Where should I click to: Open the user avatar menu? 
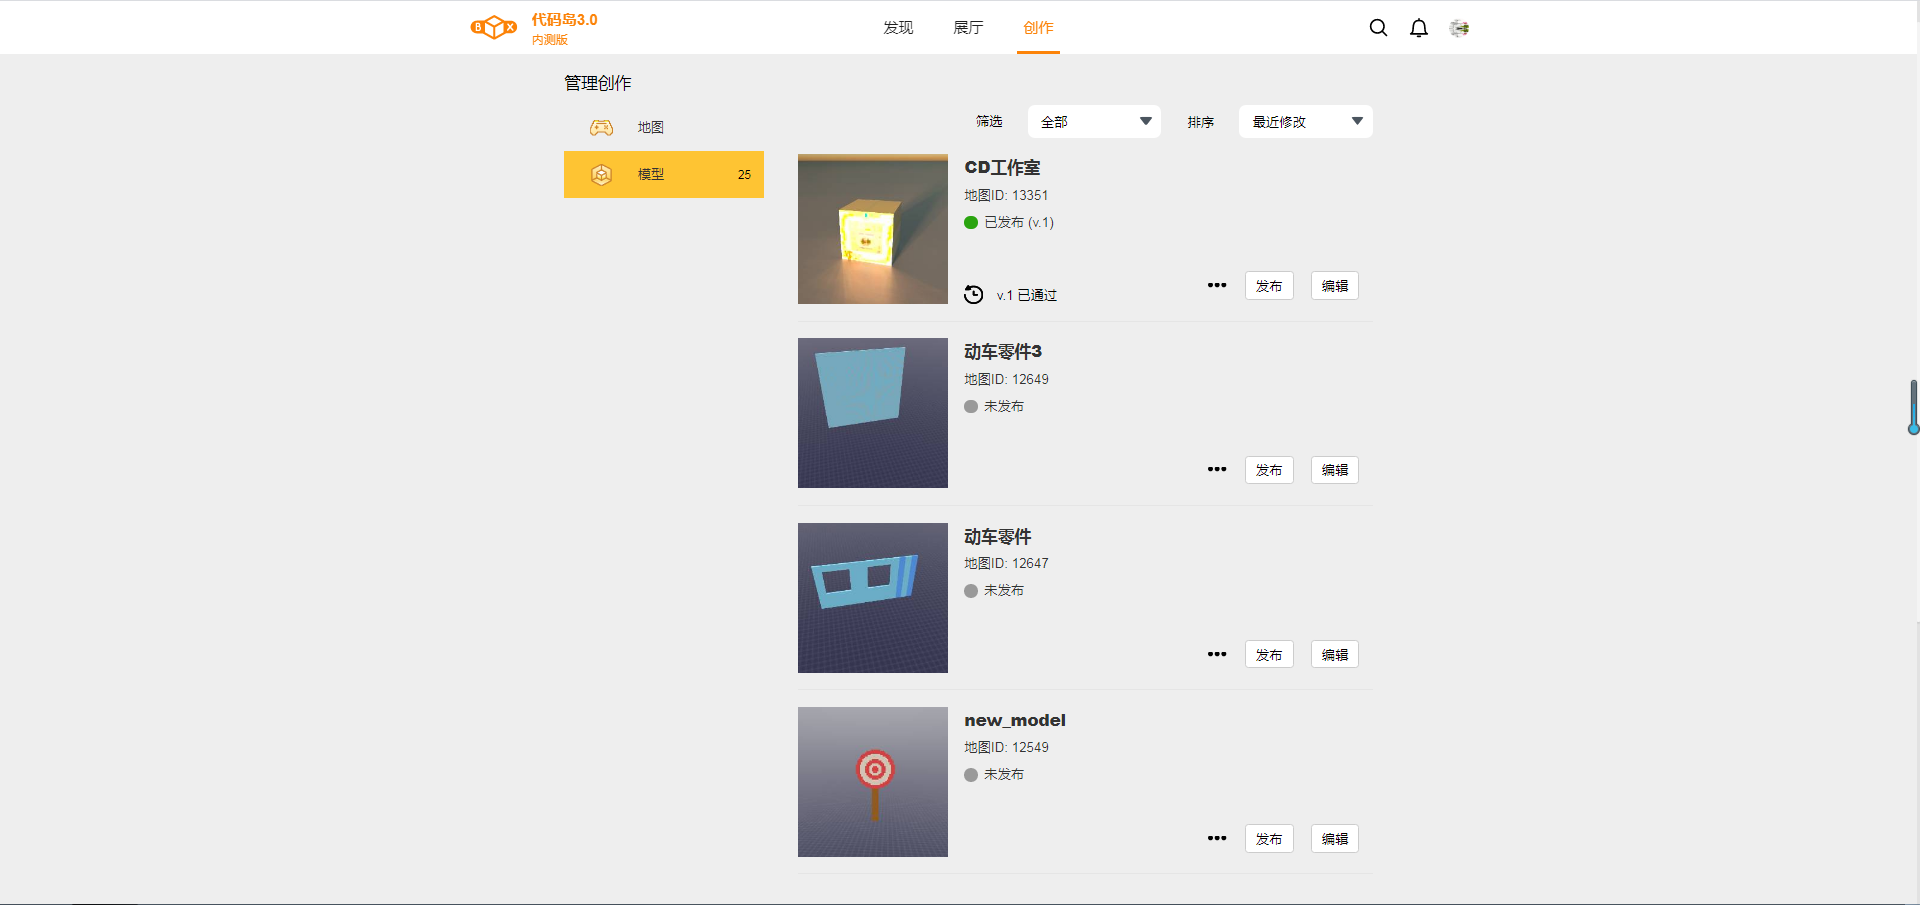(1460, 28)
